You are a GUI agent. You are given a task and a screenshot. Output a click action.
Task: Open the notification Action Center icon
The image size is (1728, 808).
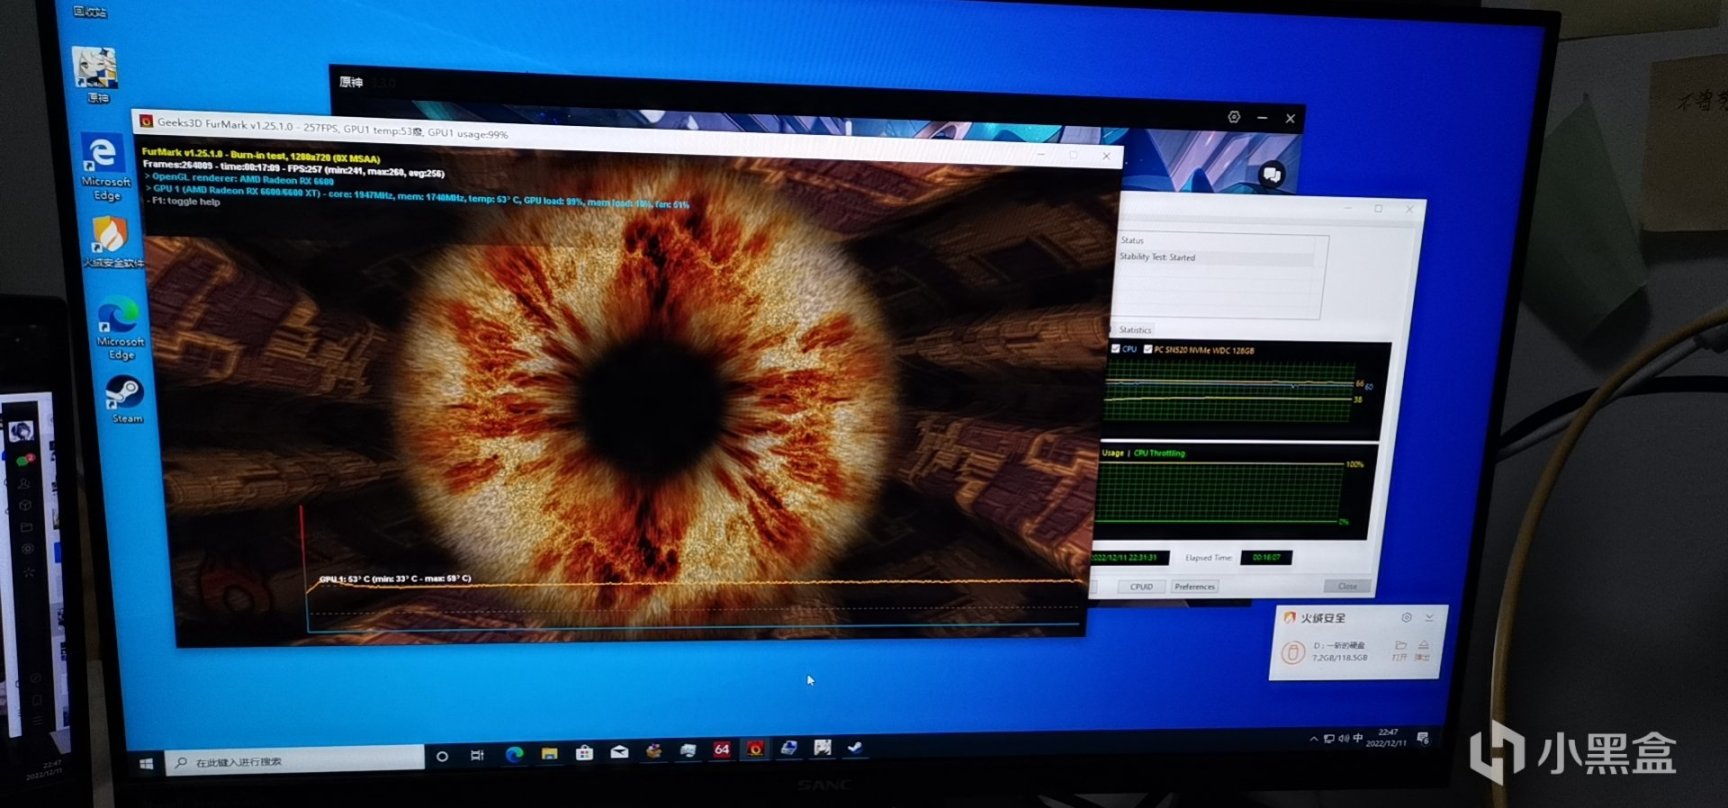coord(1423,738)
